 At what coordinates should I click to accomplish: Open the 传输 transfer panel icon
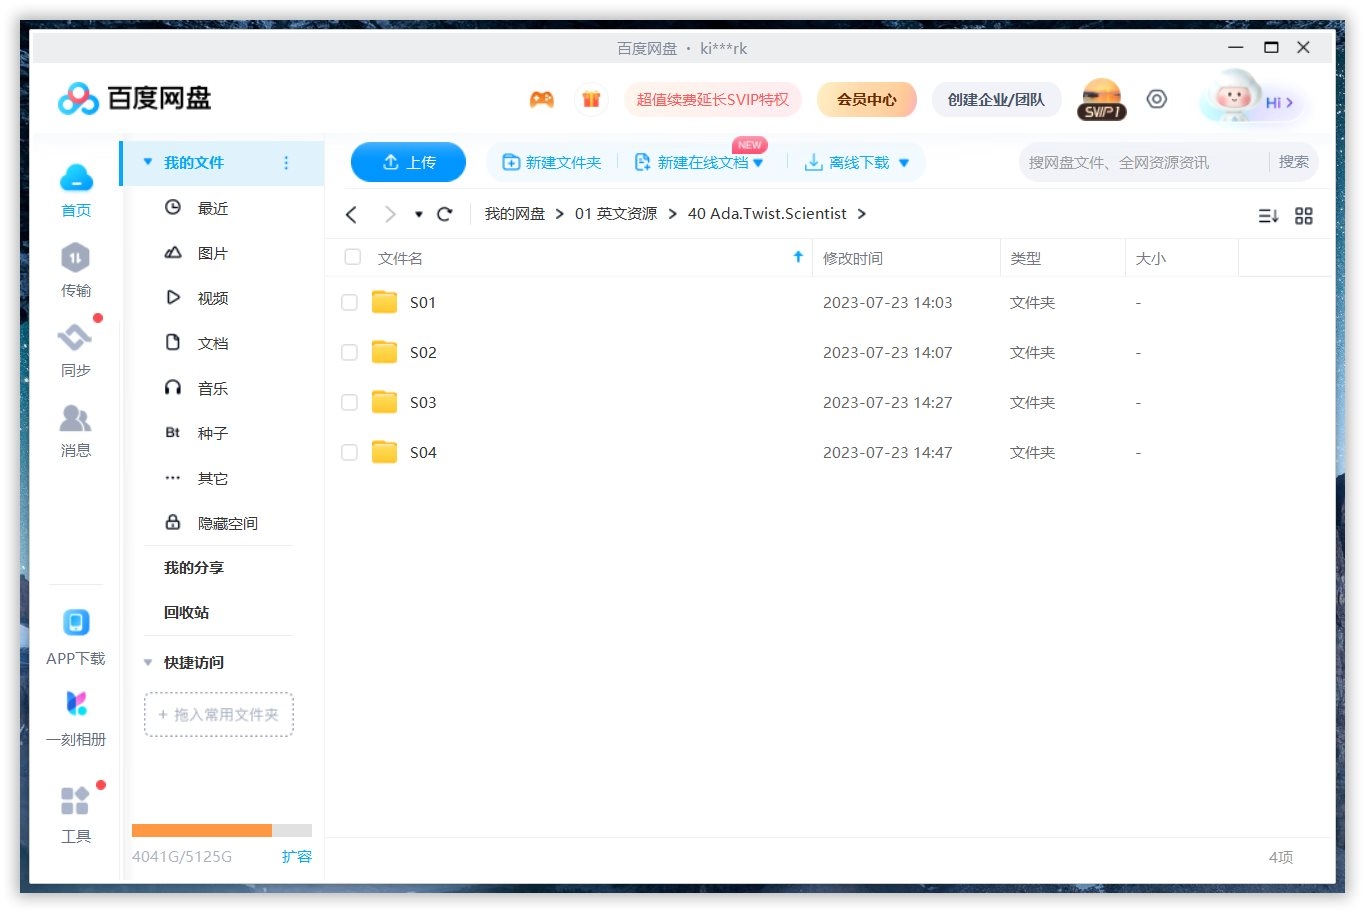[x=75, y=259]
